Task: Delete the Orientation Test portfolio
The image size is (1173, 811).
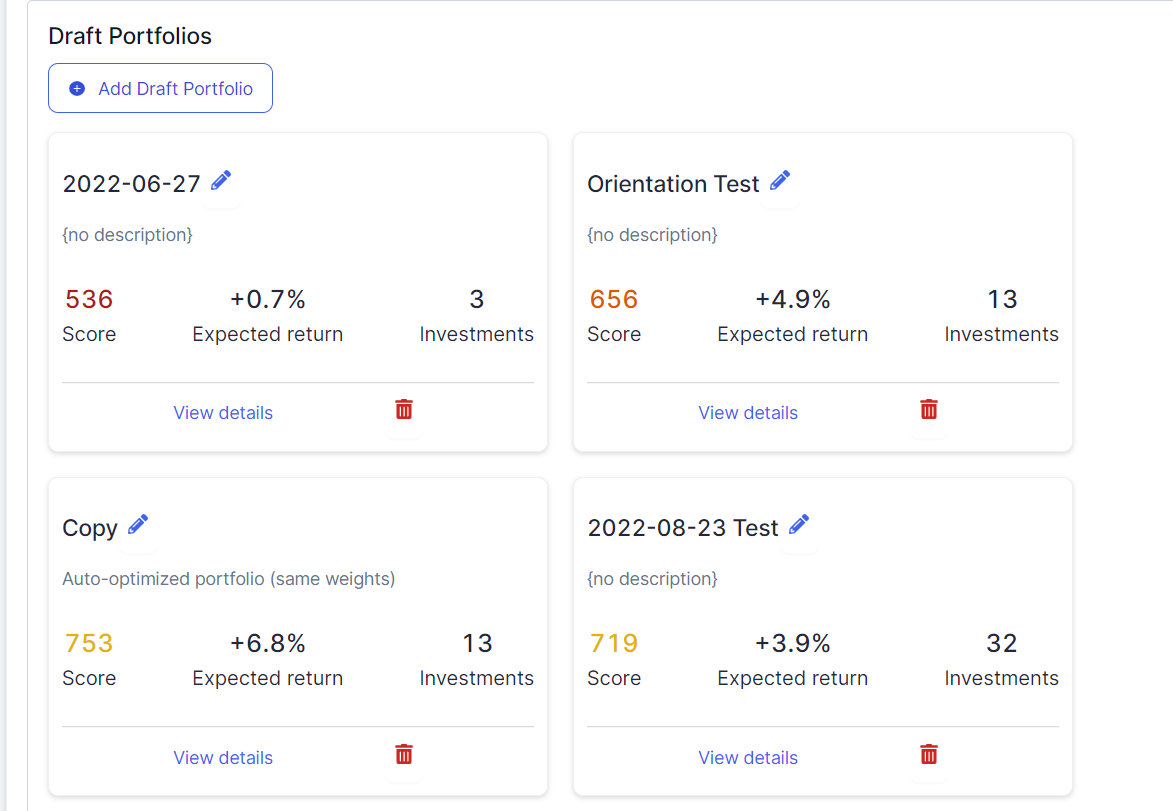Action: (929, 409)
